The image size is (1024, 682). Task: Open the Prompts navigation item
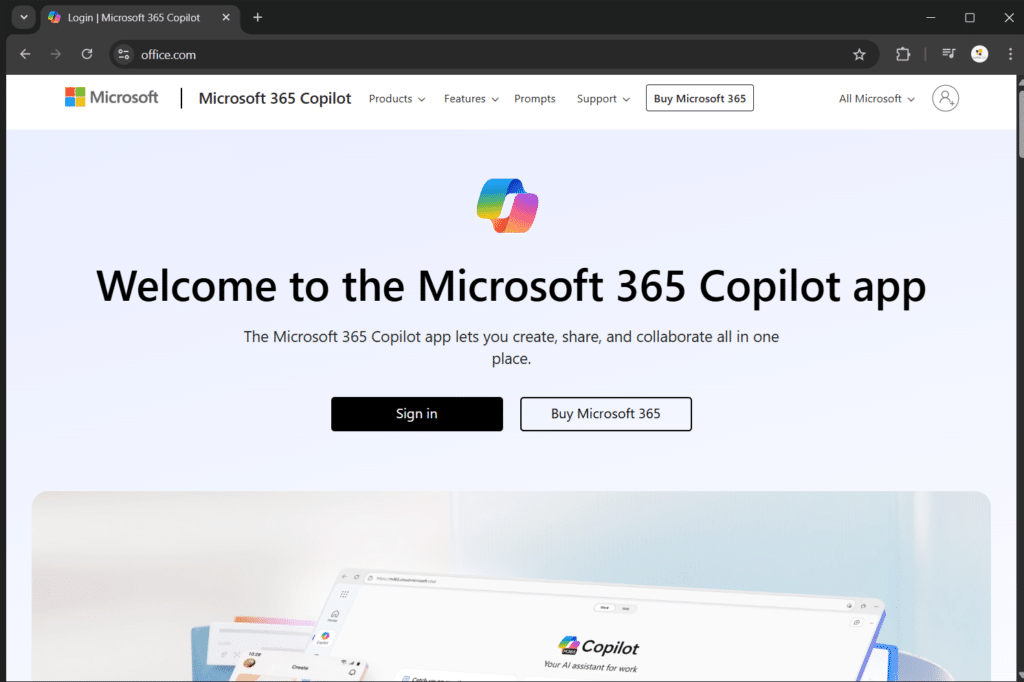pyautogui.click(x=534, y=99)
